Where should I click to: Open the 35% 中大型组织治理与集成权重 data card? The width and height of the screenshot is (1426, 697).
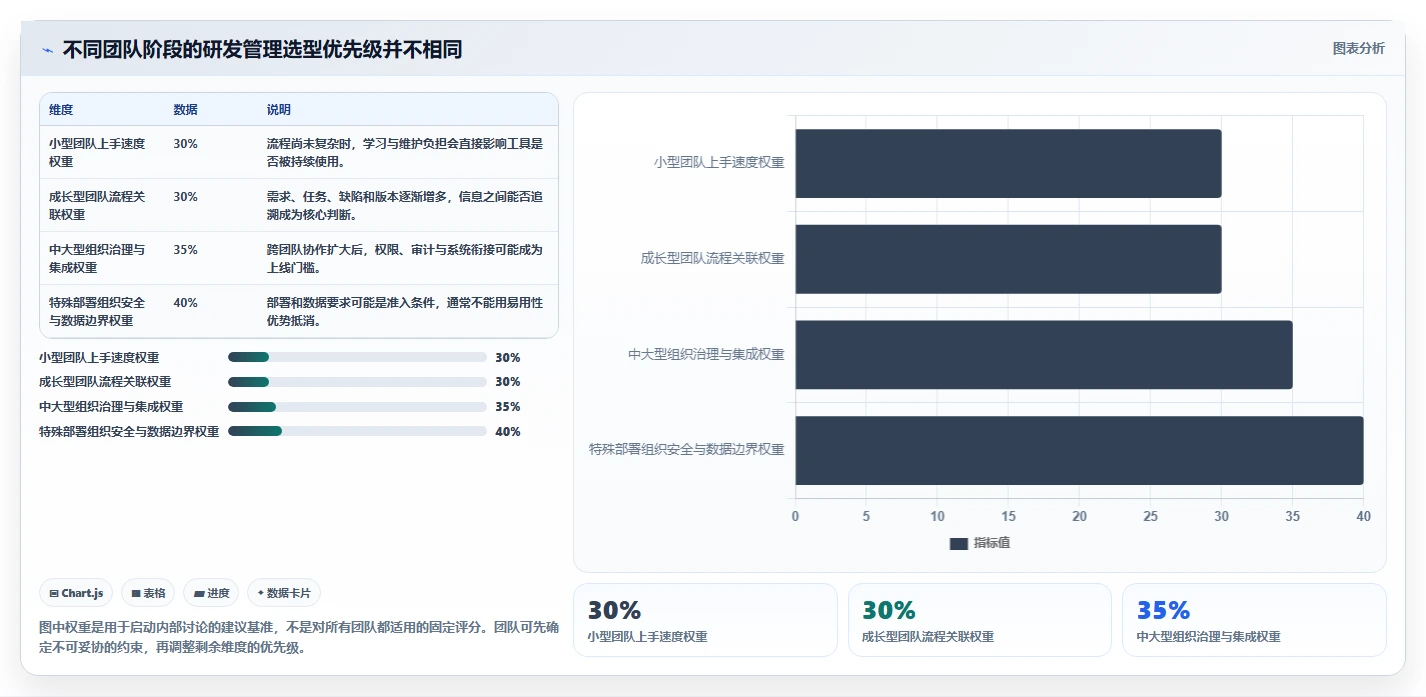[x=1254, y=620]
